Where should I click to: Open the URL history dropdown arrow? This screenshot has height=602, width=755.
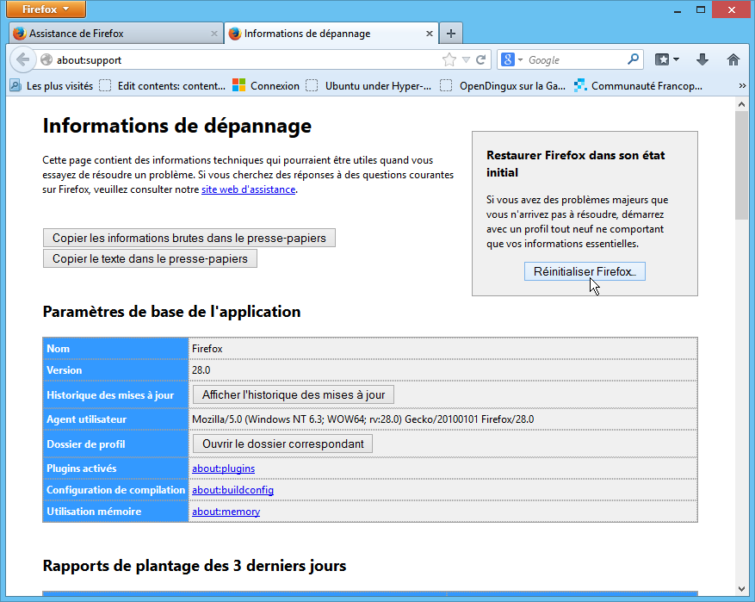(x=466, y=60)
